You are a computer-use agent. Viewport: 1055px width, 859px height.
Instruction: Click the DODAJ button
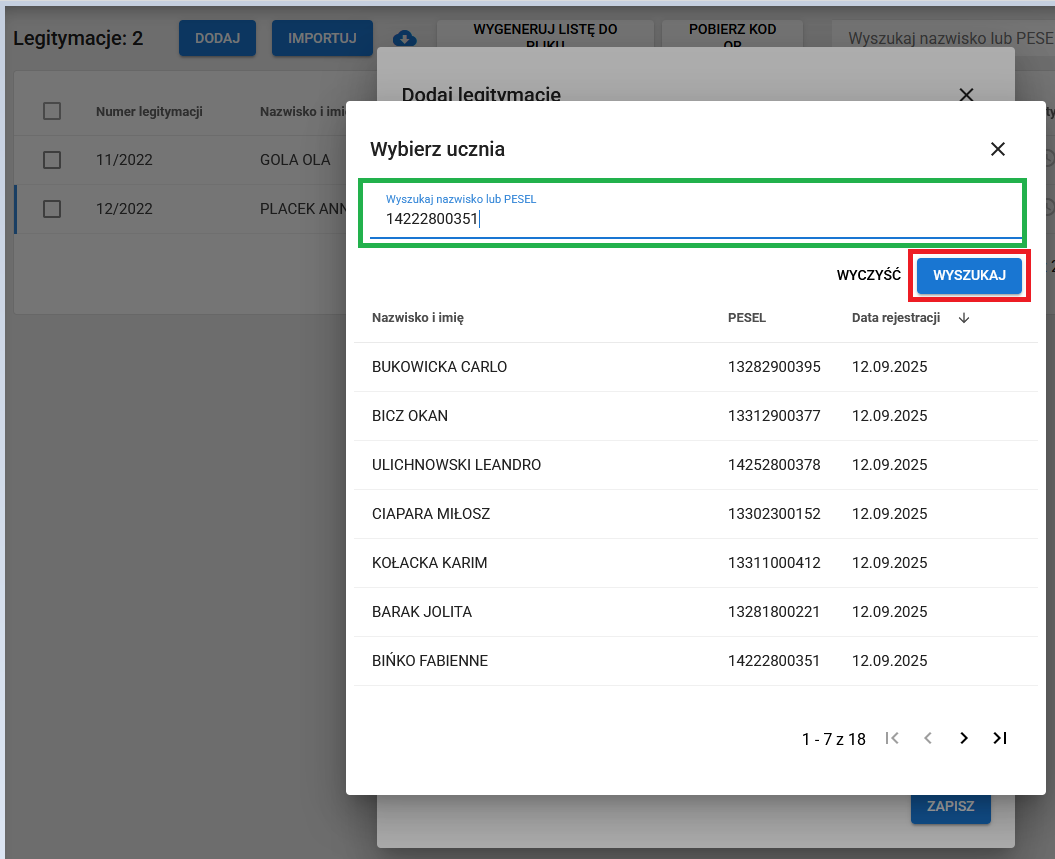(217, 38)
